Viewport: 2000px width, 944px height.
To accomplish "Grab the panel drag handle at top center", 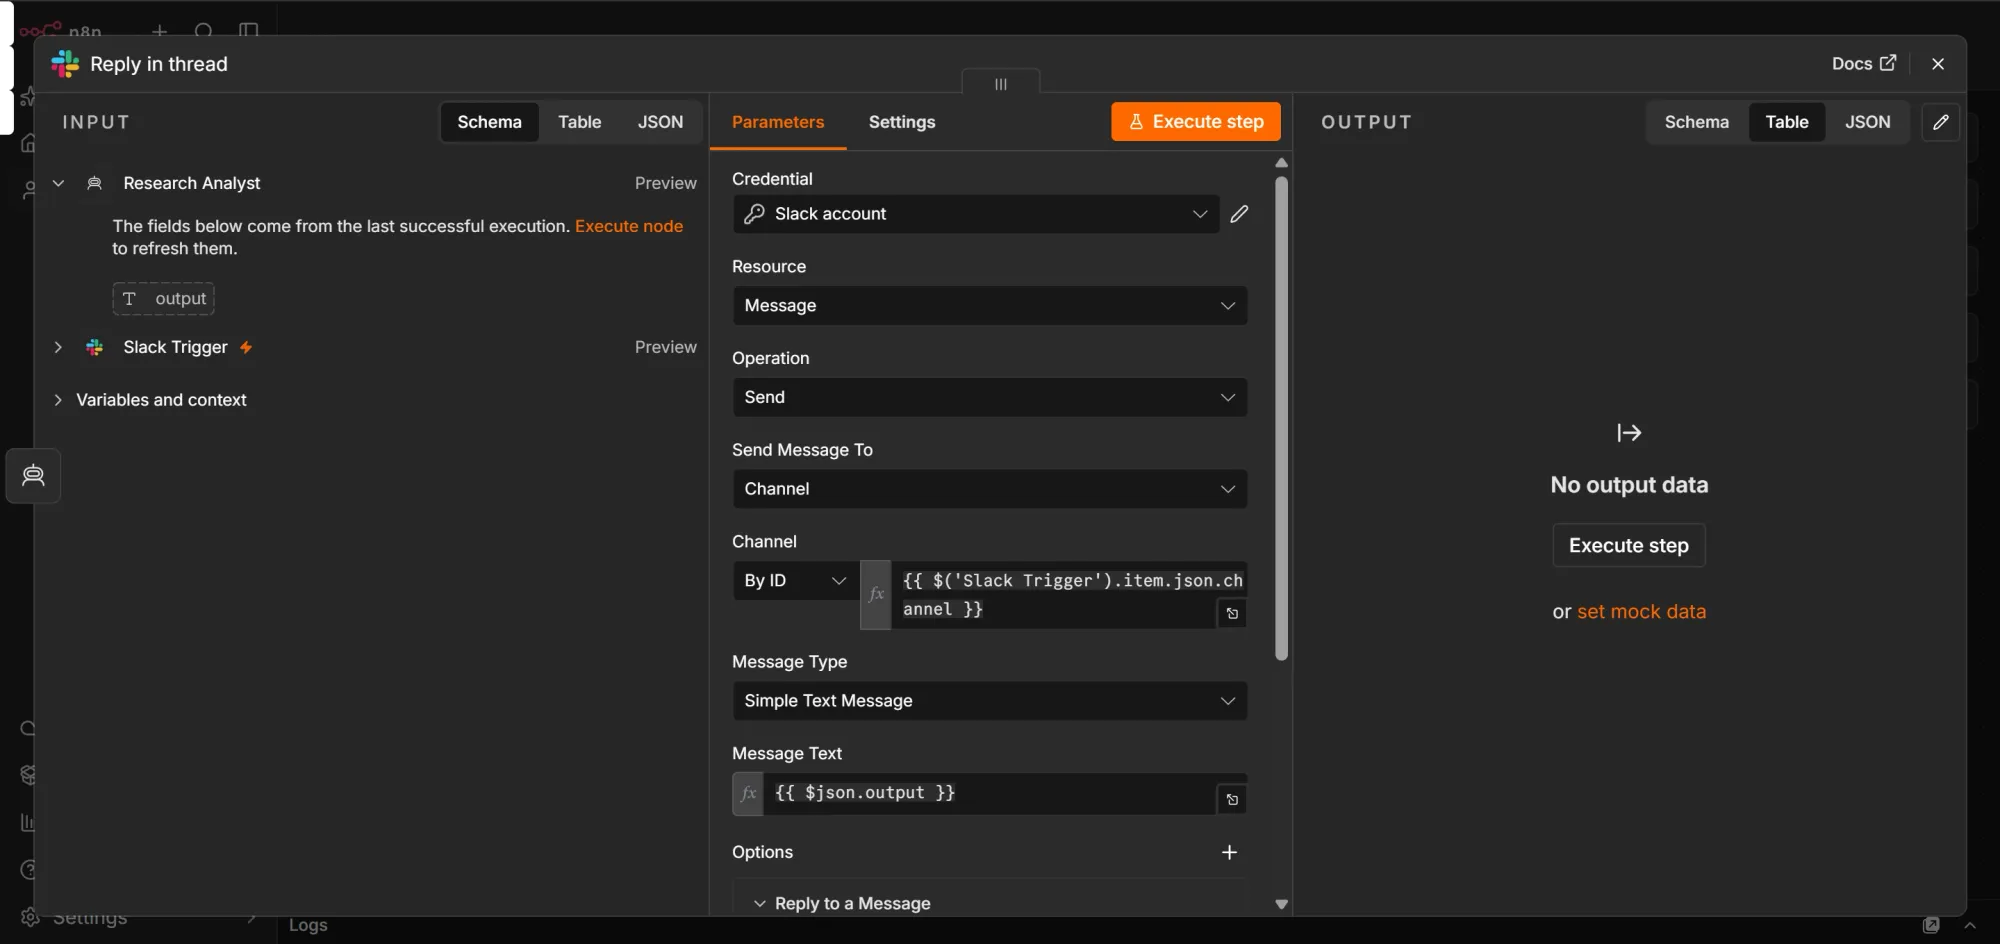I will tap(1001, 83).
